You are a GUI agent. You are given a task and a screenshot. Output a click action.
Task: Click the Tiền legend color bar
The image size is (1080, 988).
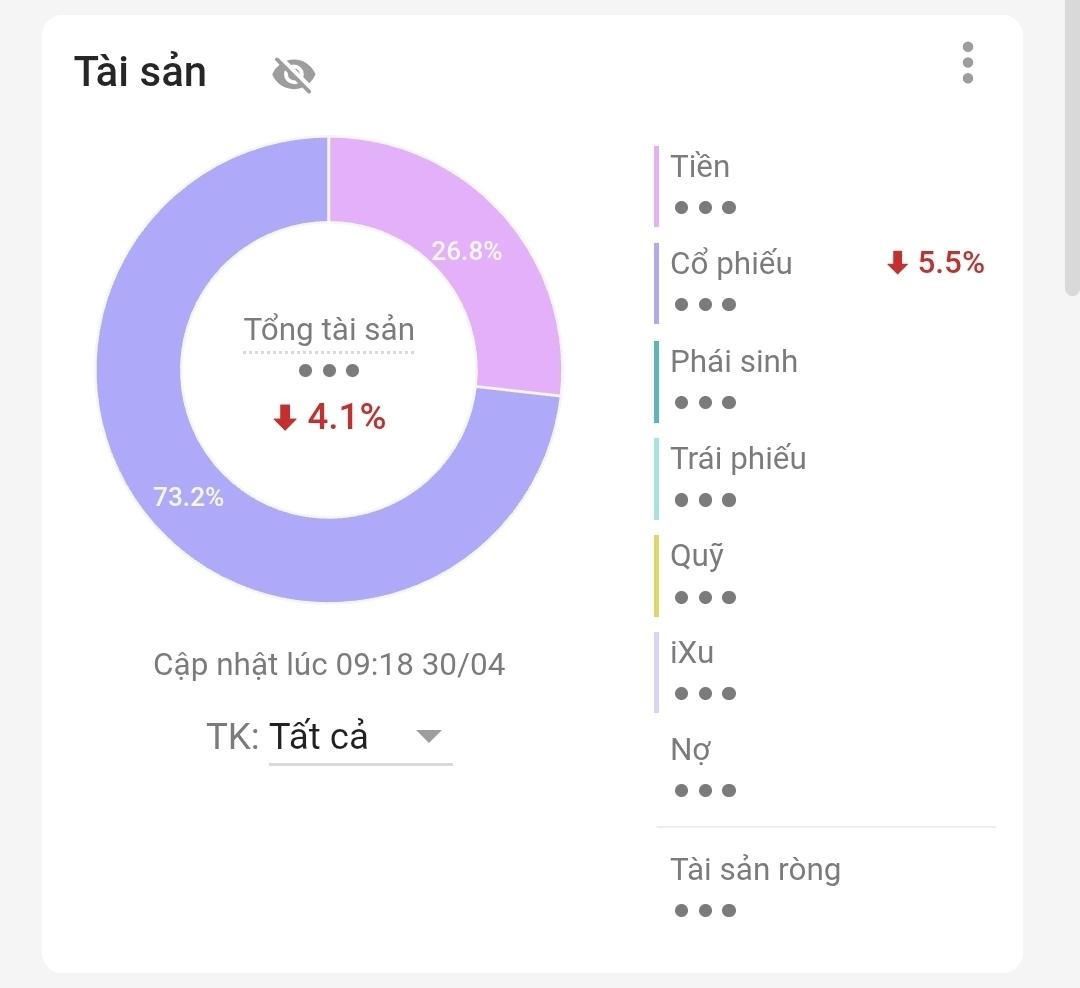click(x=656, y=186)
